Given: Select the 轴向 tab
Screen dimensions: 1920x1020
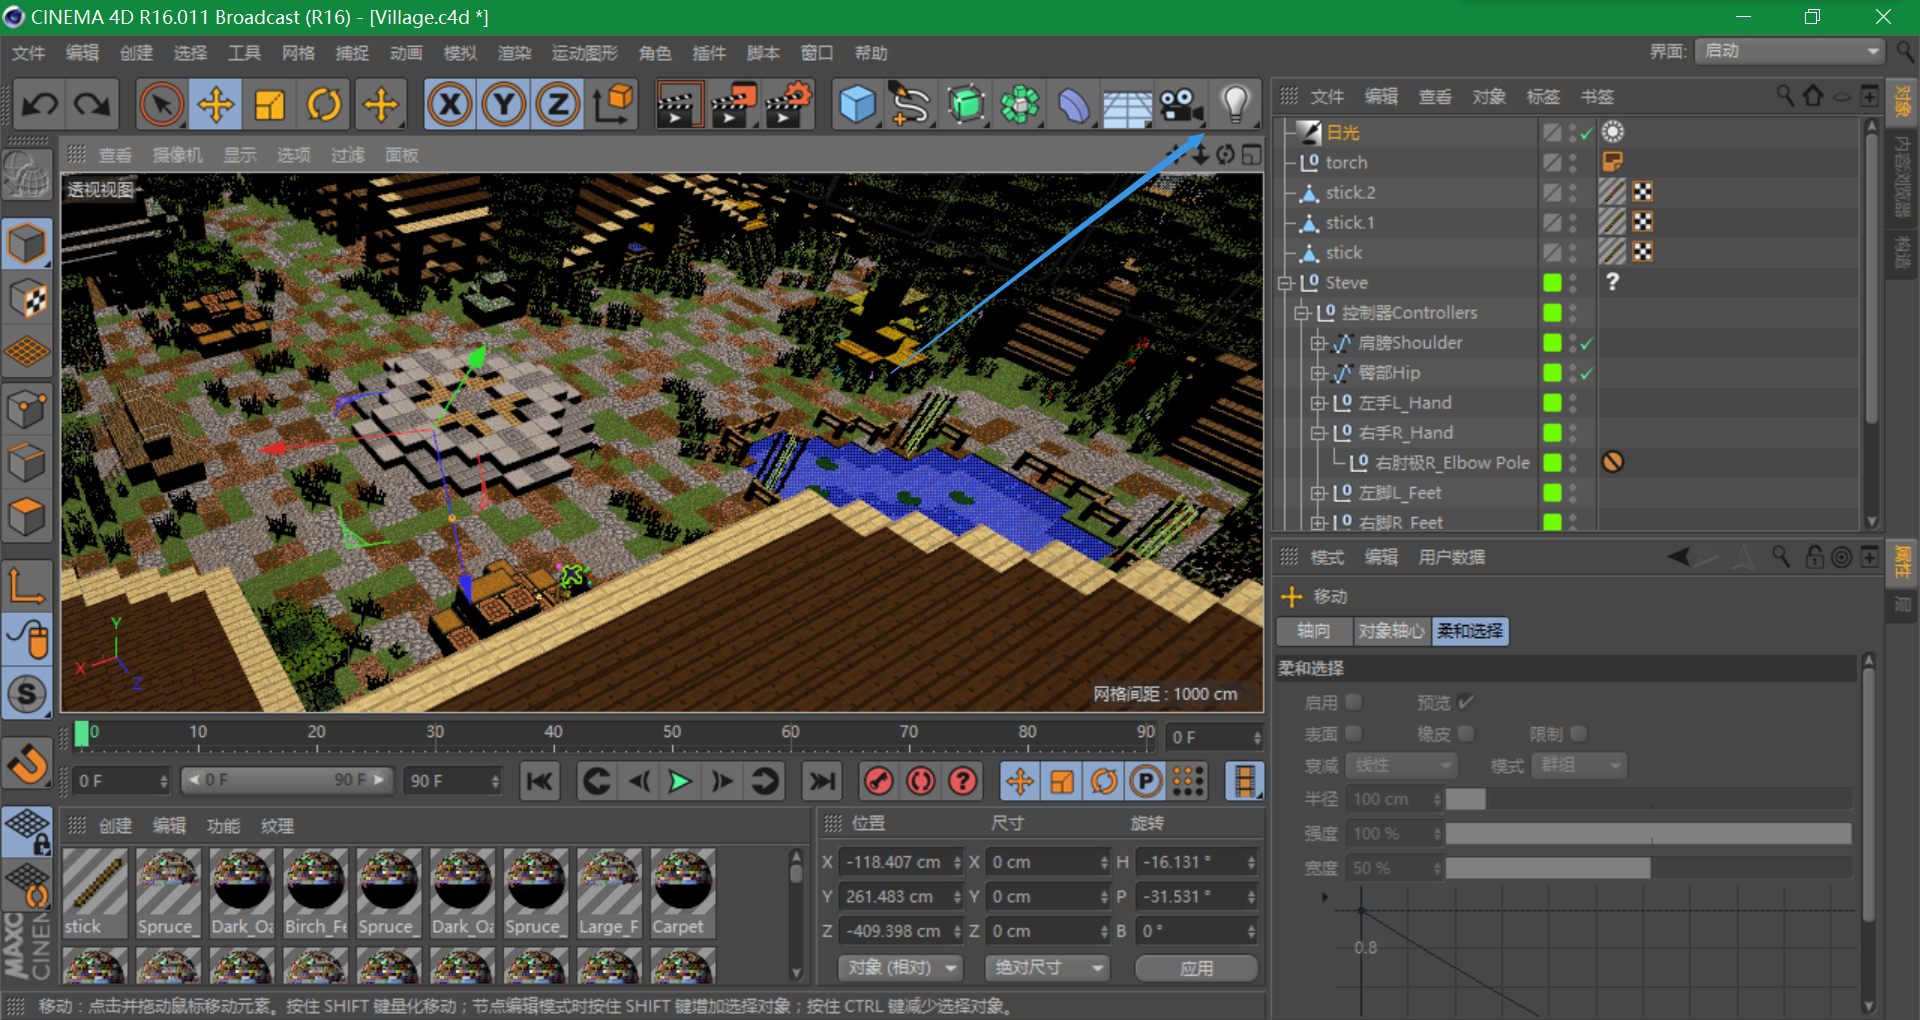Looking at the screenshot, I should pyautogui.click(x=1314, y=631).
